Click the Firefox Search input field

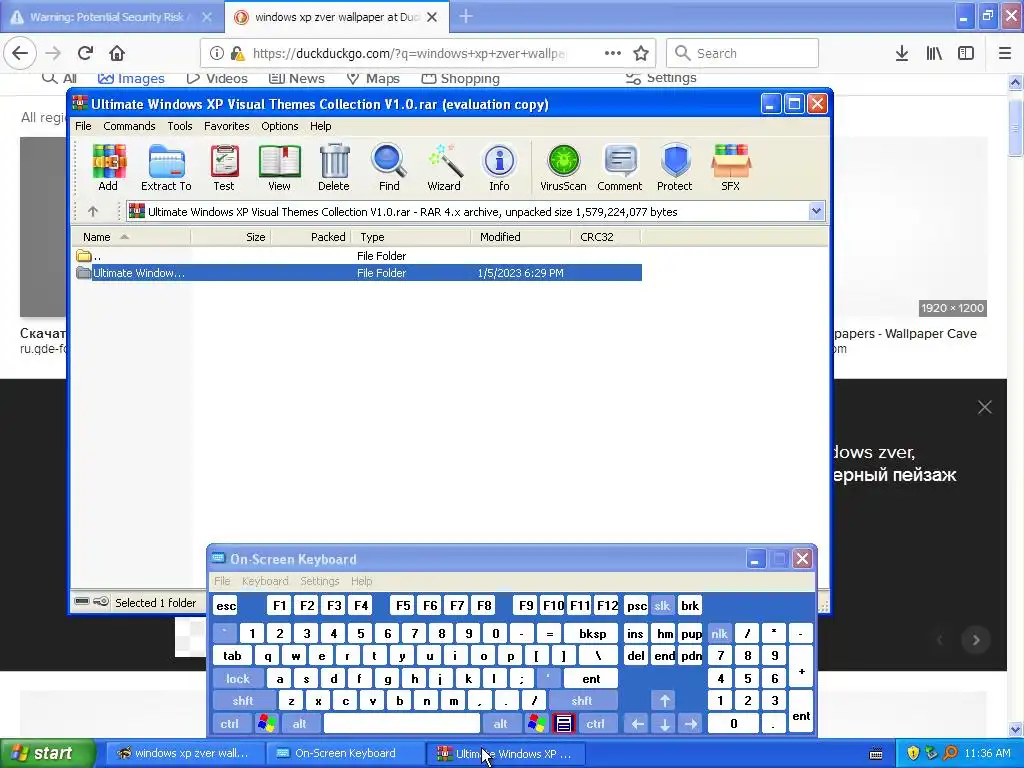[743, 54]
